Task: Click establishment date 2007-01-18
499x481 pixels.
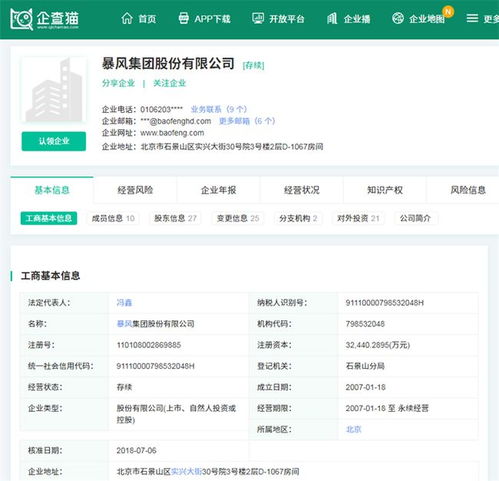Action: (x=365, y=387)
